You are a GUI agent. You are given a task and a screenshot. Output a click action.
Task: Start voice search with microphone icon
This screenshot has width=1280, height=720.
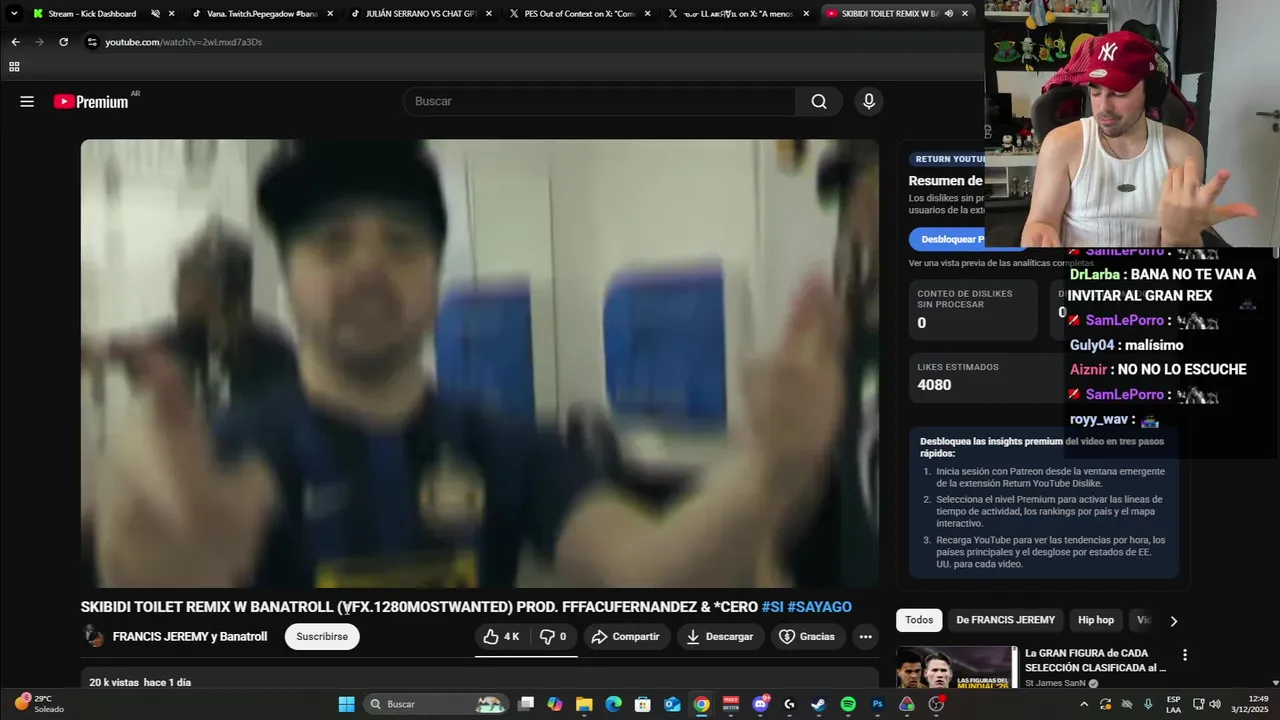point(868,101)
